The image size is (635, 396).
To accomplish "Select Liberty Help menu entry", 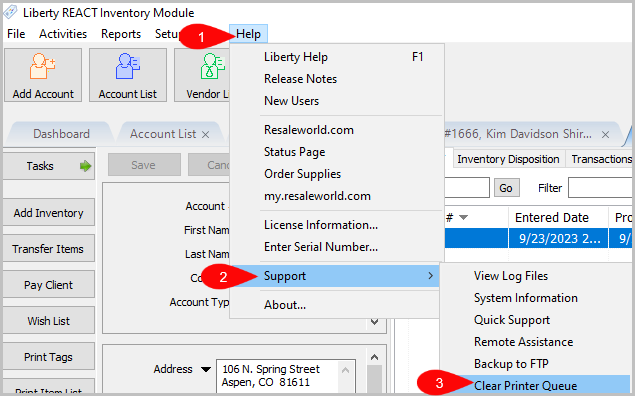I will pos(337,57).
